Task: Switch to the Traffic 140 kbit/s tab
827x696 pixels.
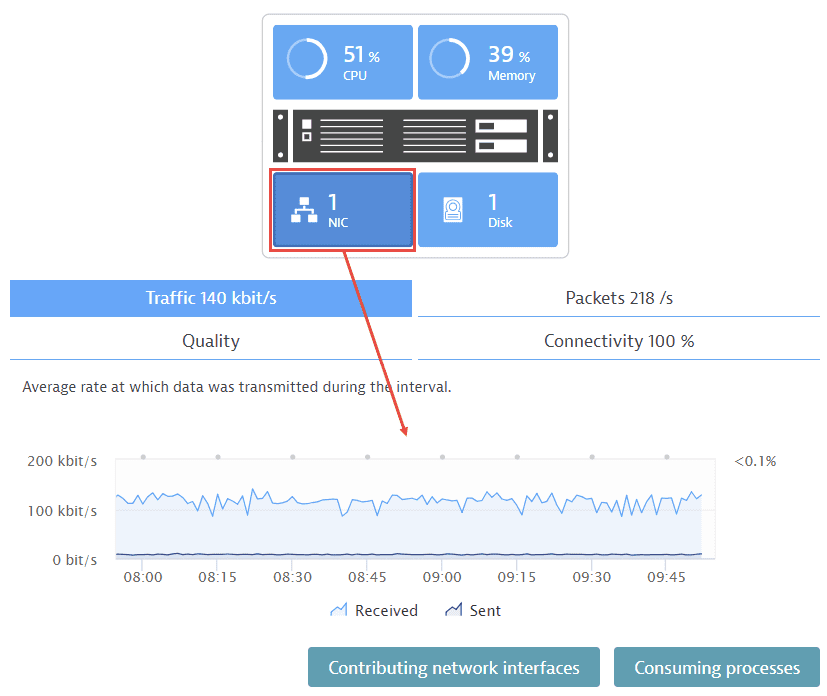Action: [211, 298]
